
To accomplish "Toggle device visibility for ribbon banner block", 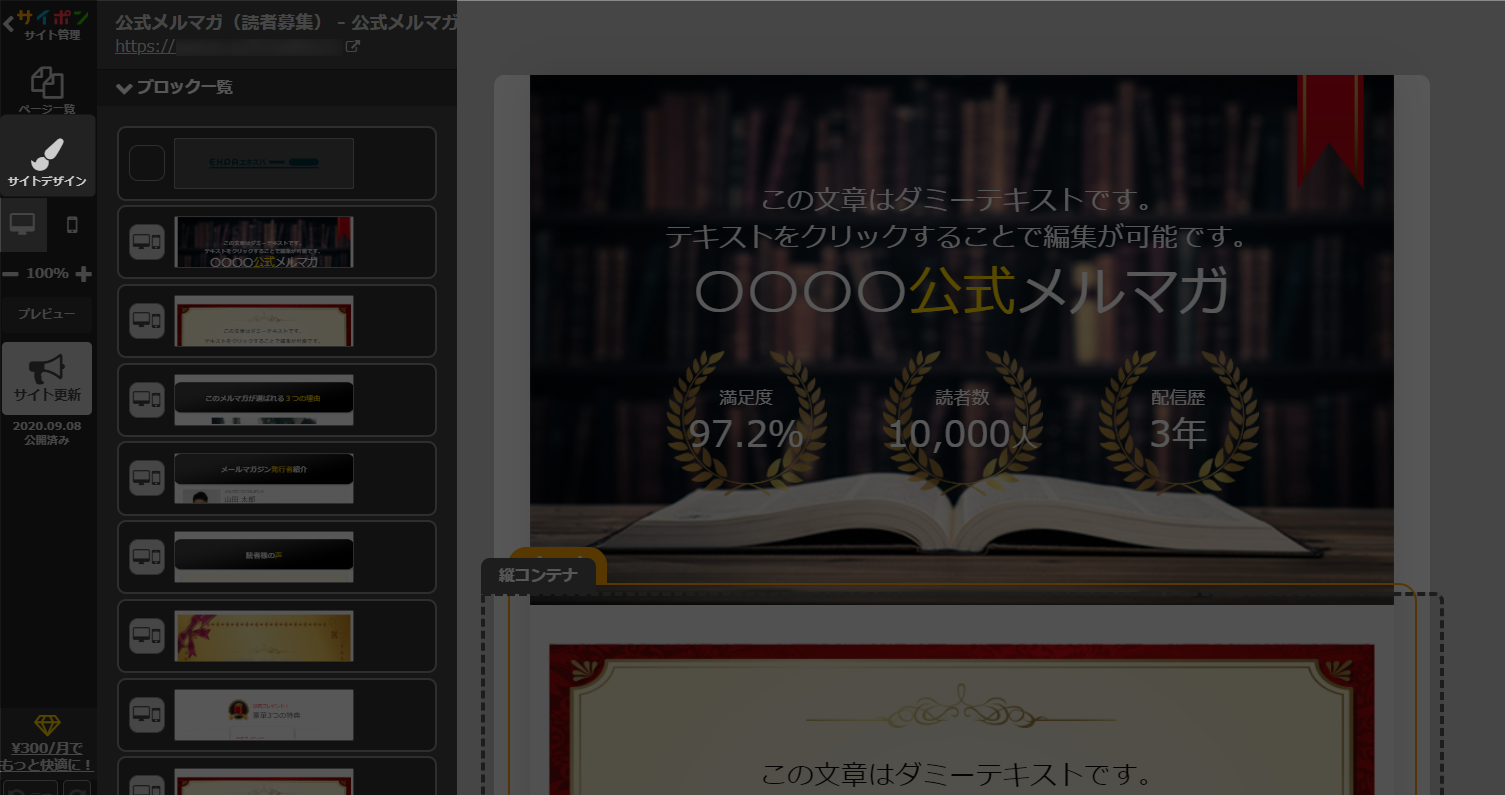I will click(x=147, y=636).
